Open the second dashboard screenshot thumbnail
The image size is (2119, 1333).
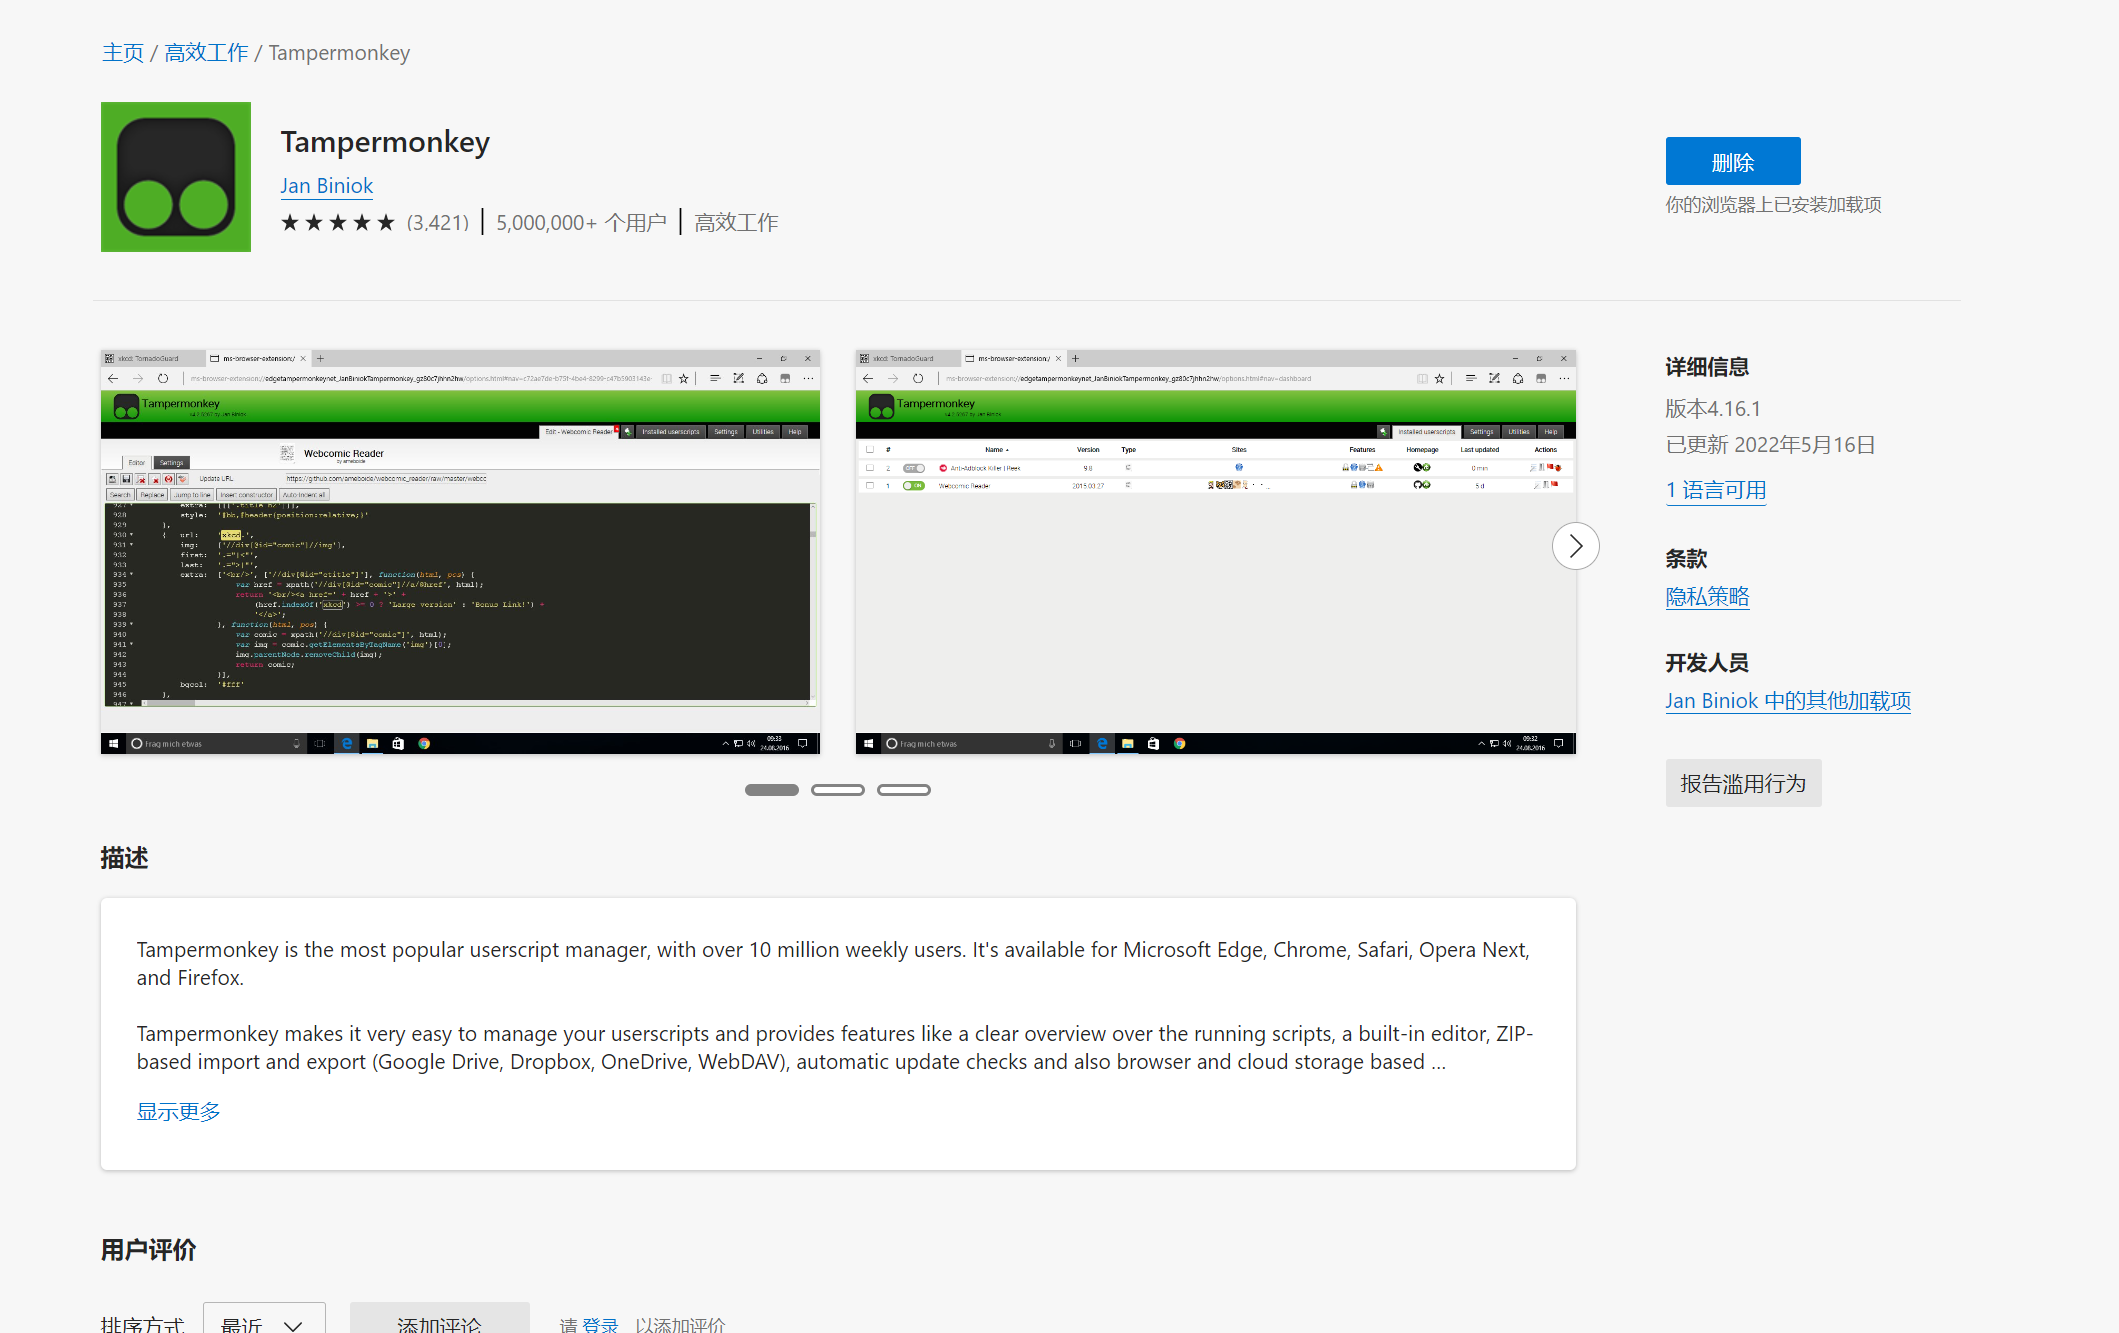click(1216, 552)
